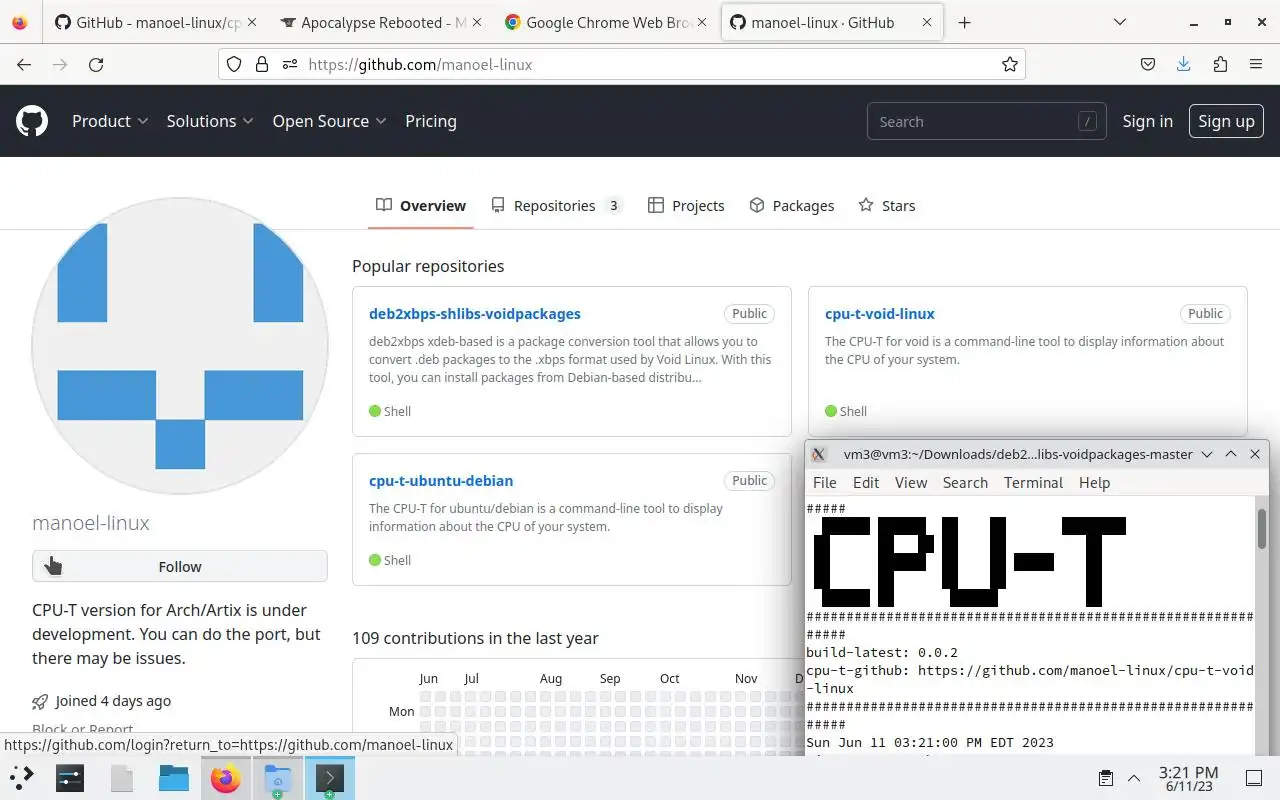The width and height of the screenshot is (1280, 800).
Task: Click the address bar URL field
Action: click(x=650, y=64)
